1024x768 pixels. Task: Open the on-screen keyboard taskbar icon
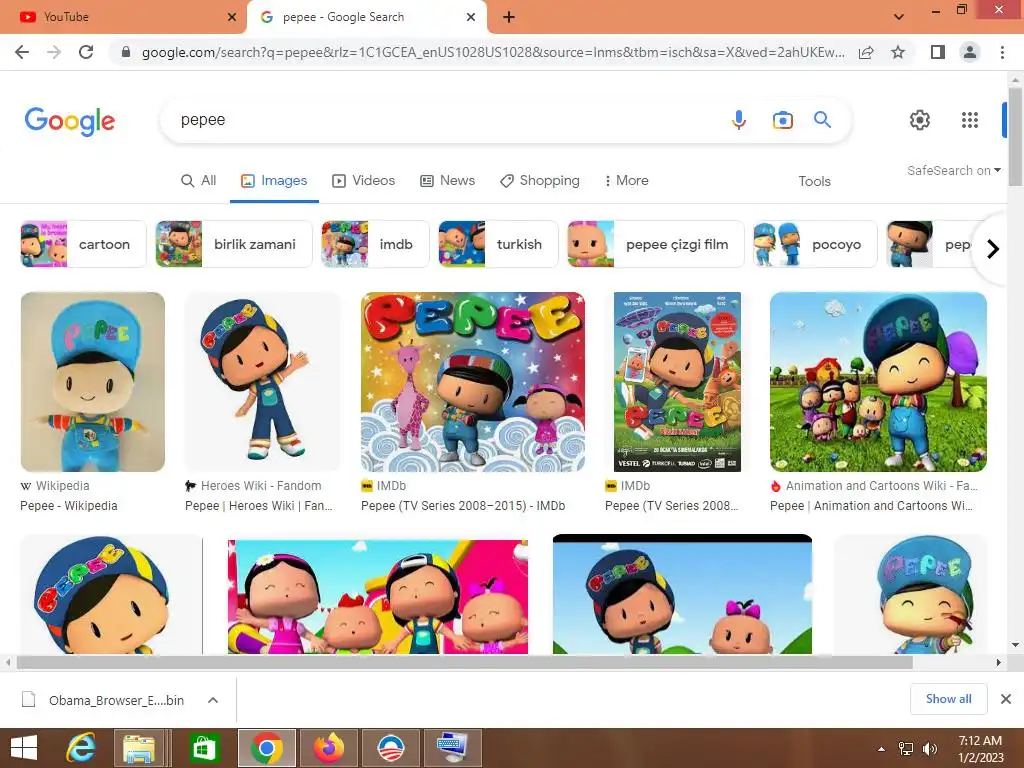(453, 748)
